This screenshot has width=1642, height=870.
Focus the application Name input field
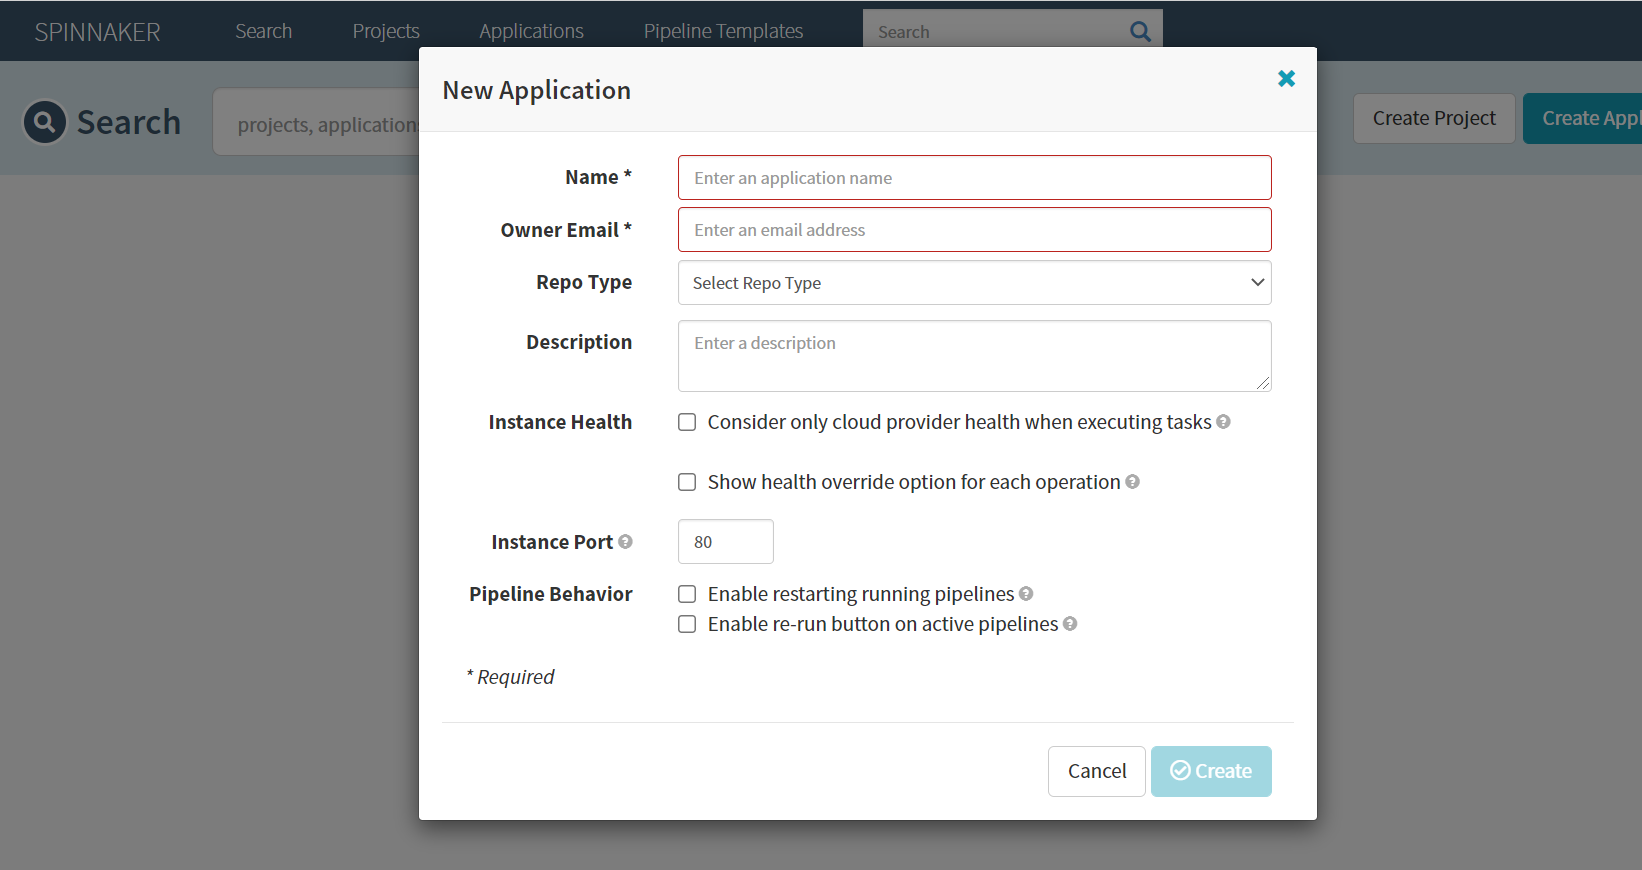[974, 178]
